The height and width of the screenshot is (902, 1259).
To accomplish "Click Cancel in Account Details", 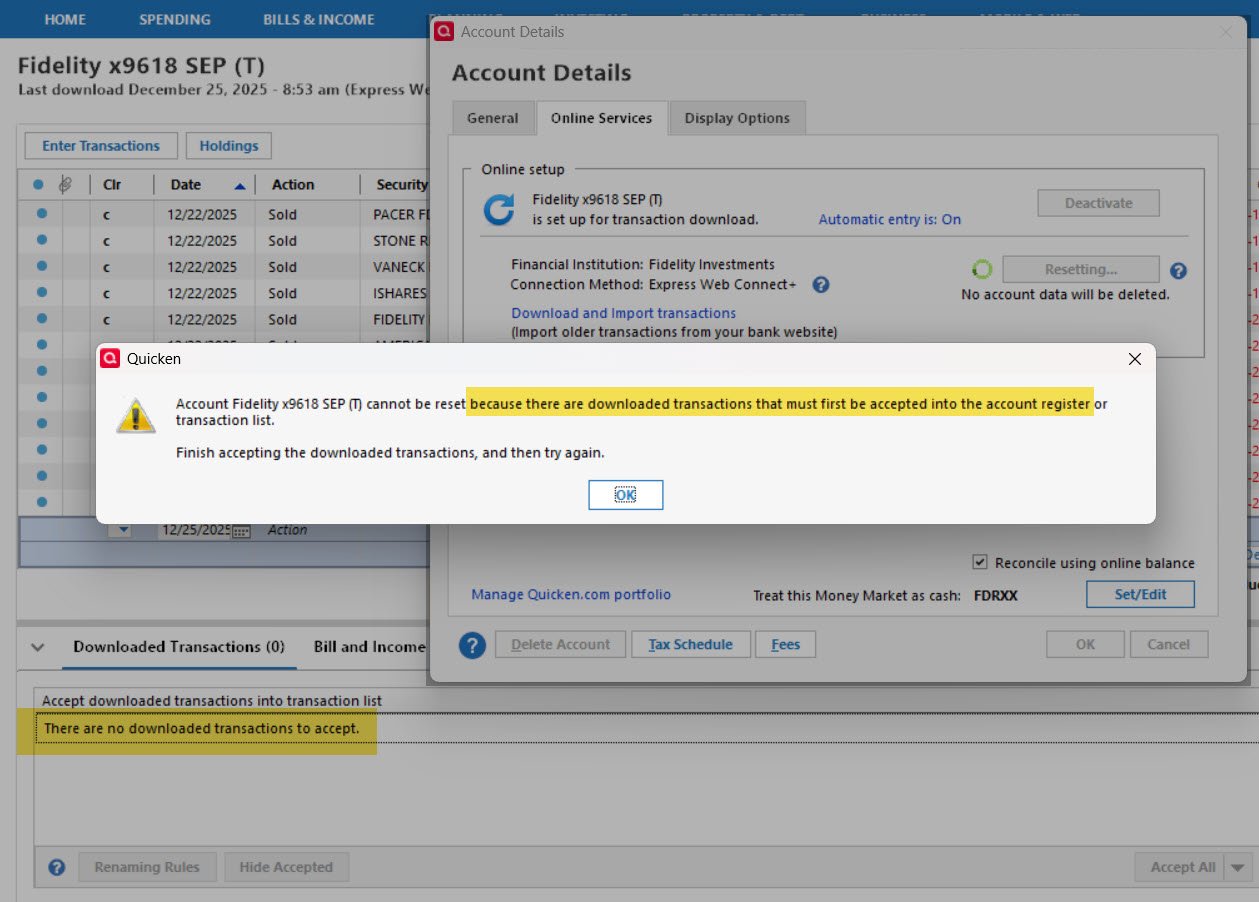I will pos(1168,645).
